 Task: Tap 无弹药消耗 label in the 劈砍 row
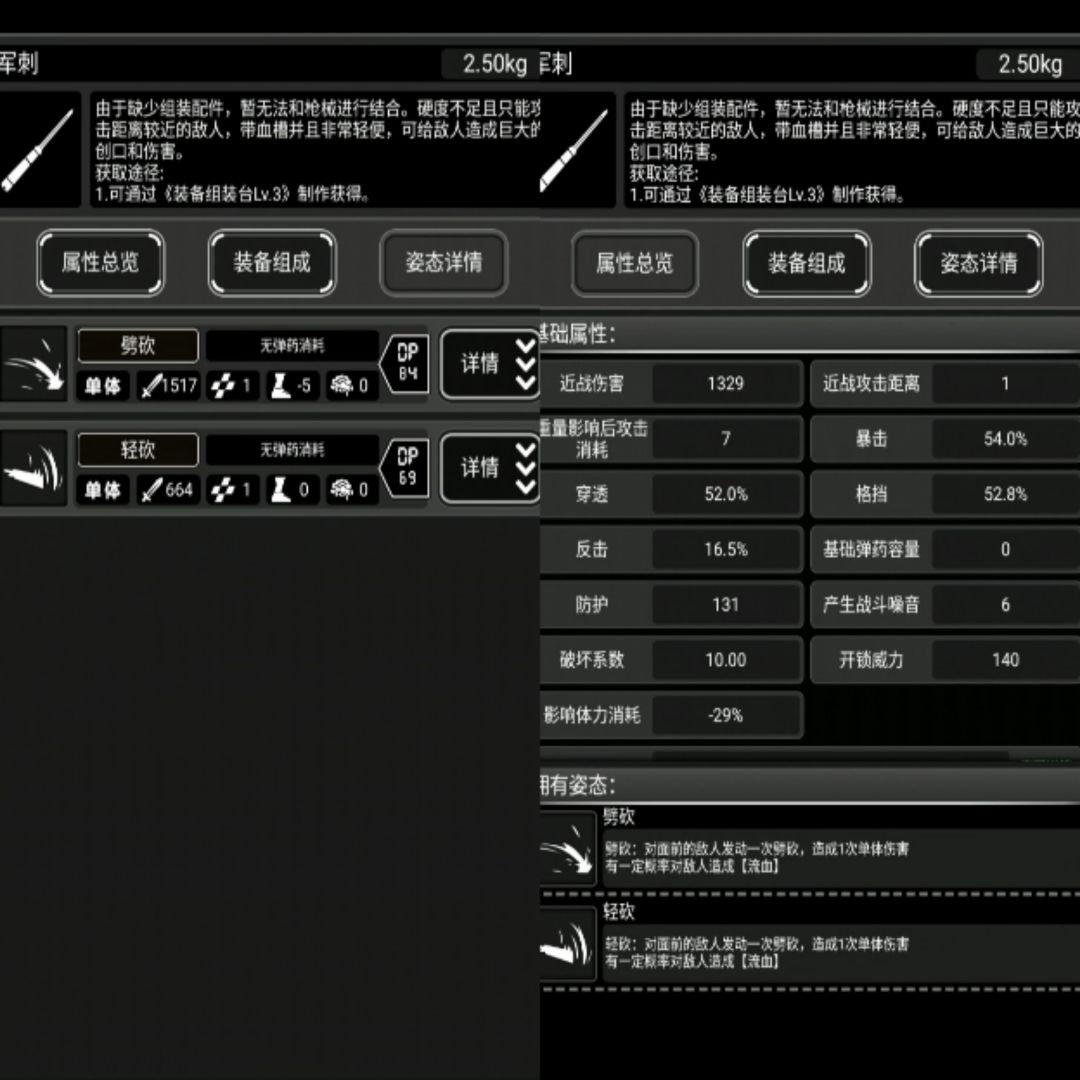[x=292, y=345]
